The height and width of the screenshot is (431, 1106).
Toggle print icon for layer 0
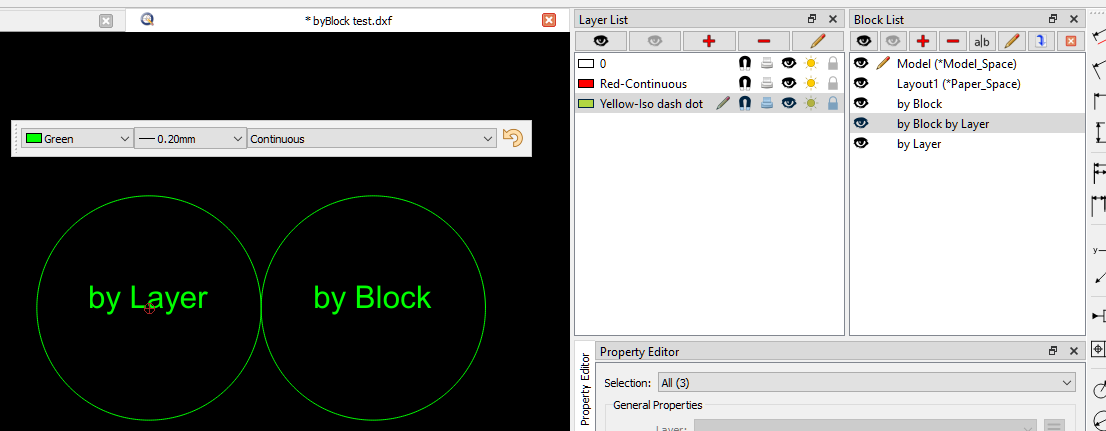coord(767,63)
